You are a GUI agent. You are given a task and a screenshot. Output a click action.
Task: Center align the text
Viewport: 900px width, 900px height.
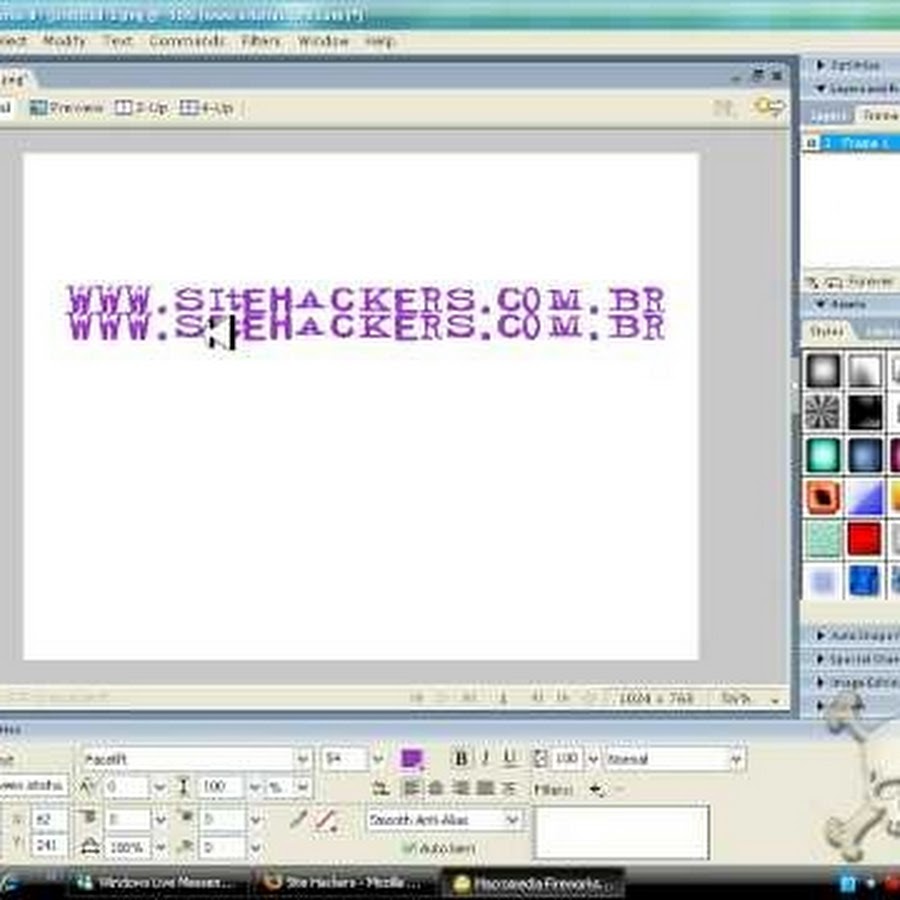click(x=436, y=789)
